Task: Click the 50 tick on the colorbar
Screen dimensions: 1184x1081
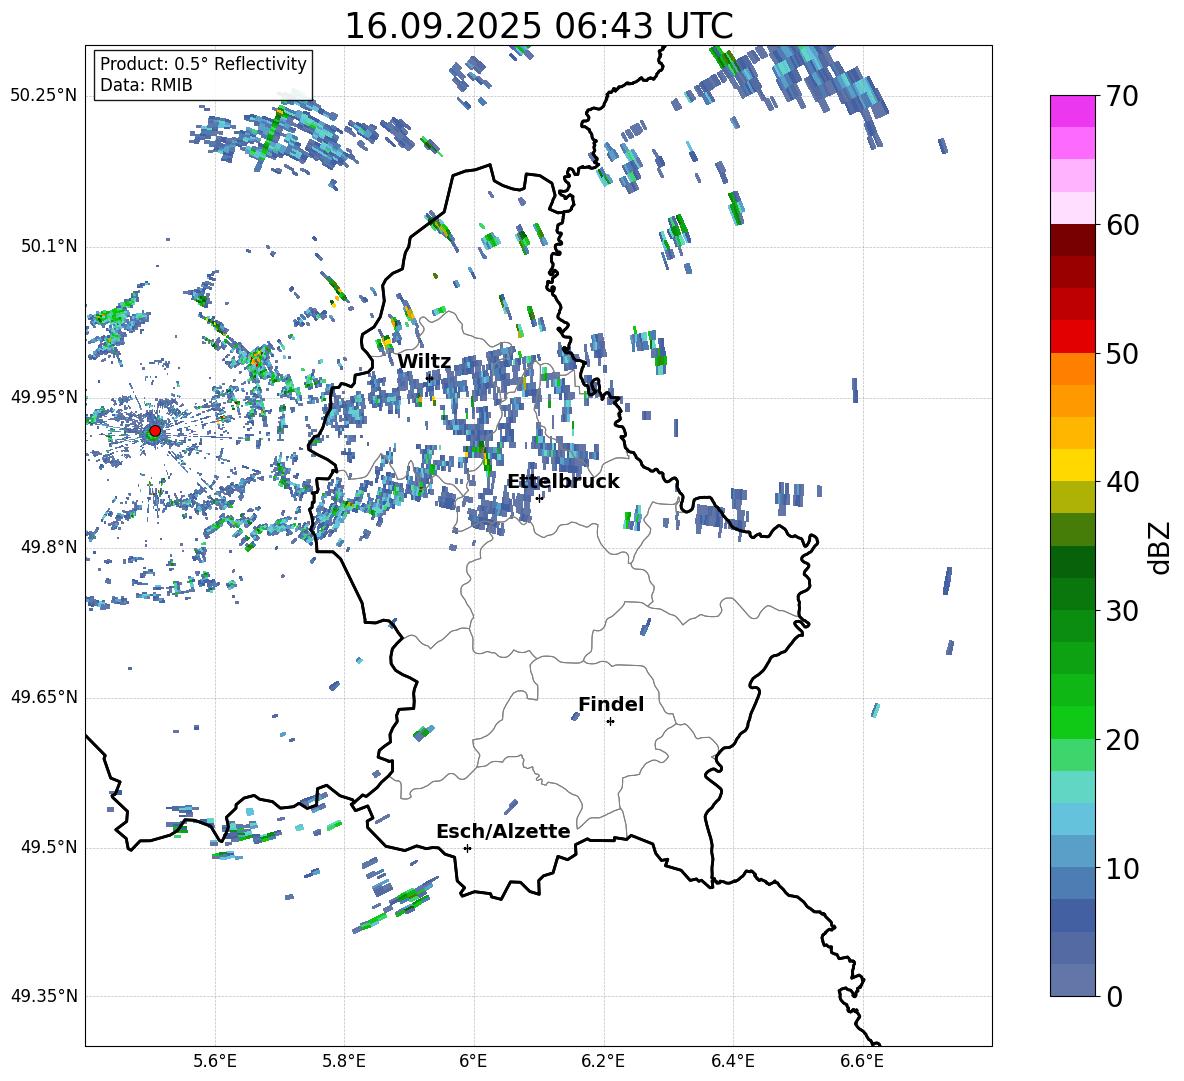Action: [x=1122, y=353]
